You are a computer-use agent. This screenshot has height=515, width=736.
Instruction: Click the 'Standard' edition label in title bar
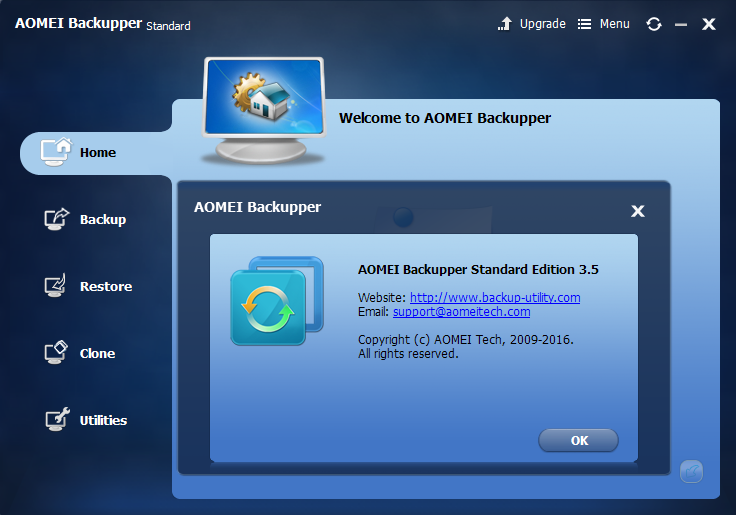click(x=168, y=26)
